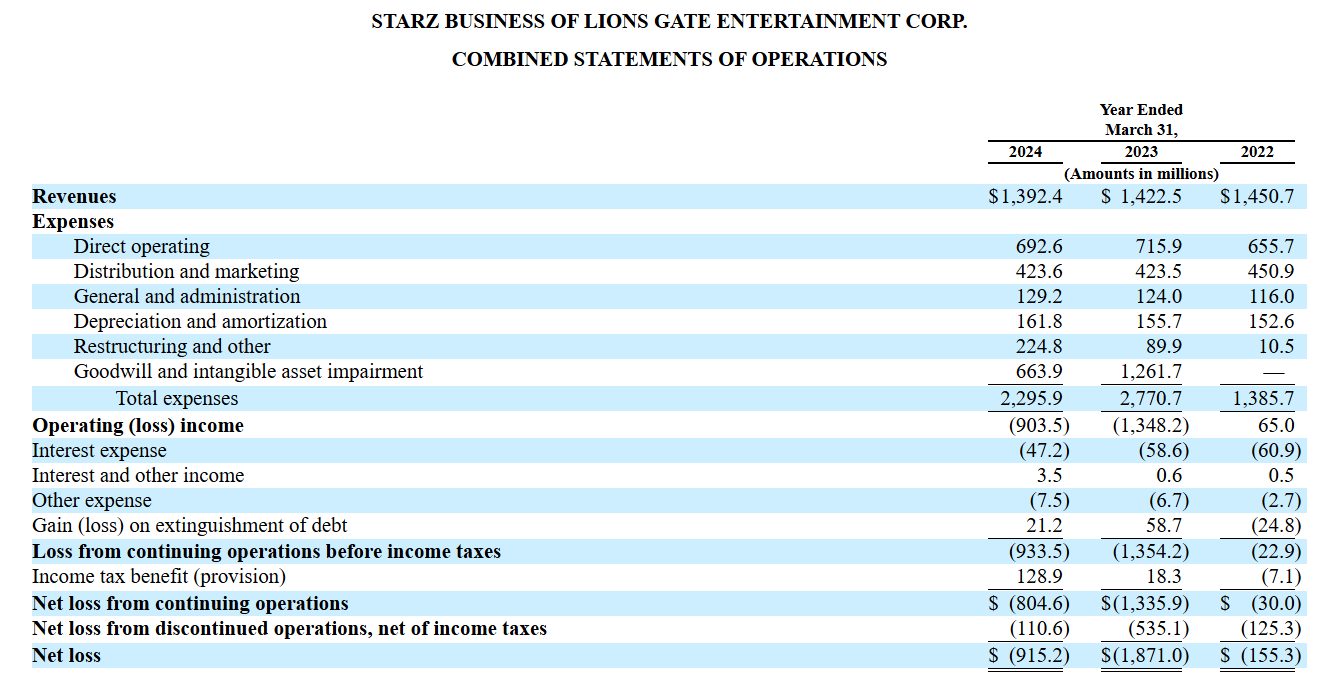Image resolution: width=1318 pixels, height=681 pixels.
Task: Select Revenues value $1,422.5
Action: [1141, 197]
